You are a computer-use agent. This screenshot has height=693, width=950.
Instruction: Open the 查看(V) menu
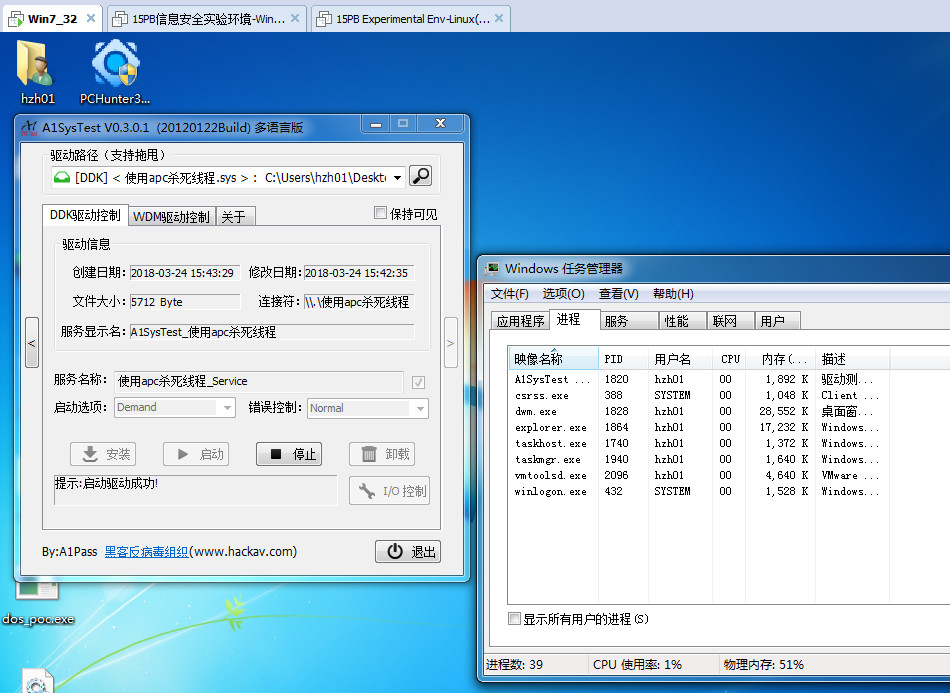click(619, 294)
